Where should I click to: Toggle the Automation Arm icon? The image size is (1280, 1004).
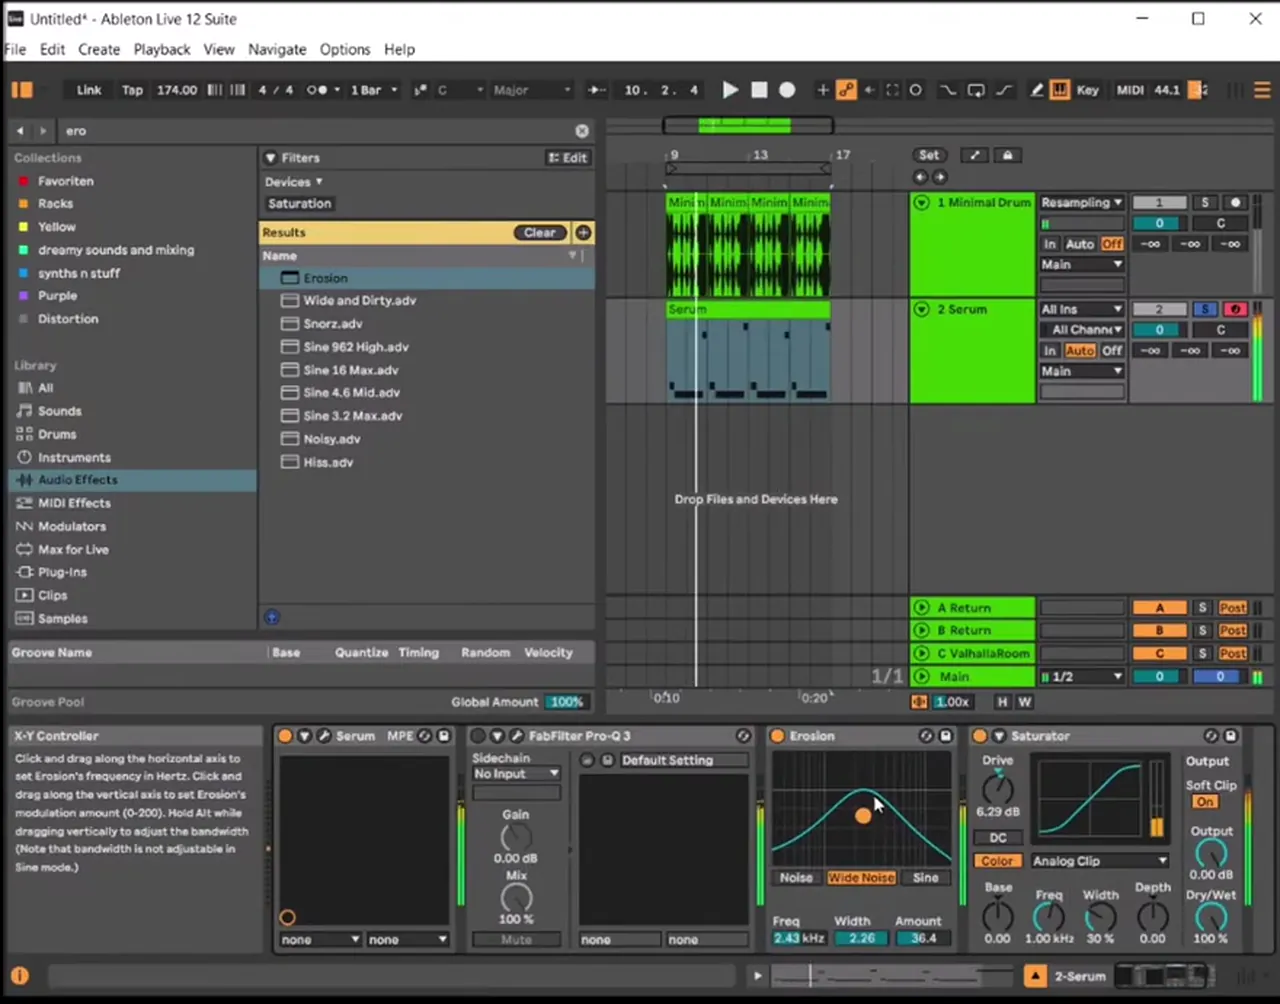846,90
